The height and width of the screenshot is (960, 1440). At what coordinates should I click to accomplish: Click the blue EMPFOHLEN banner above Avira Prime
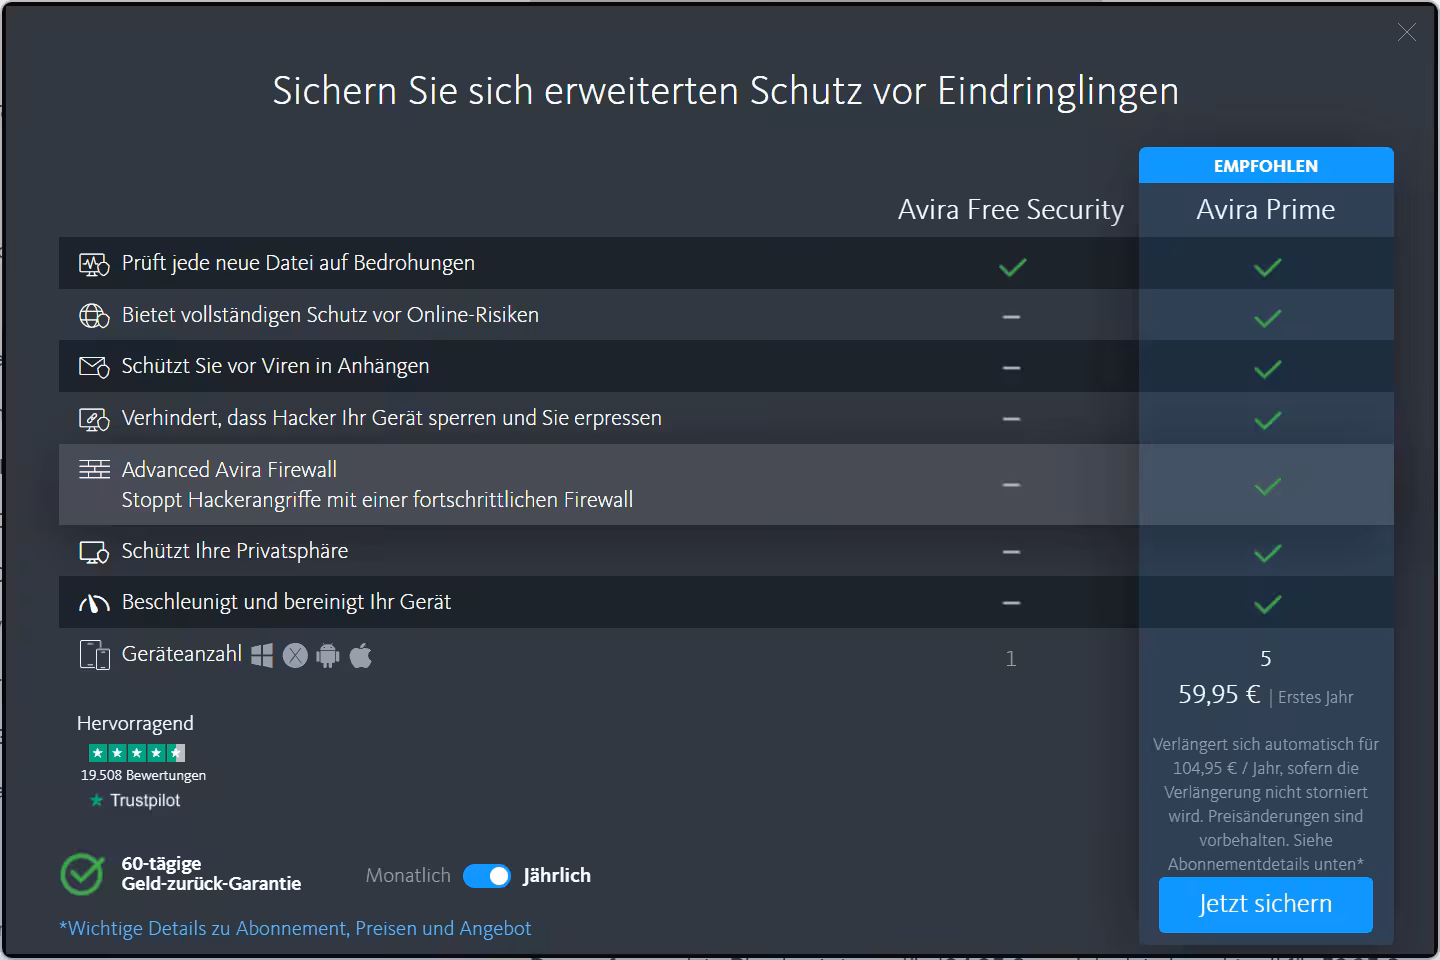[x=1266, y=165]
